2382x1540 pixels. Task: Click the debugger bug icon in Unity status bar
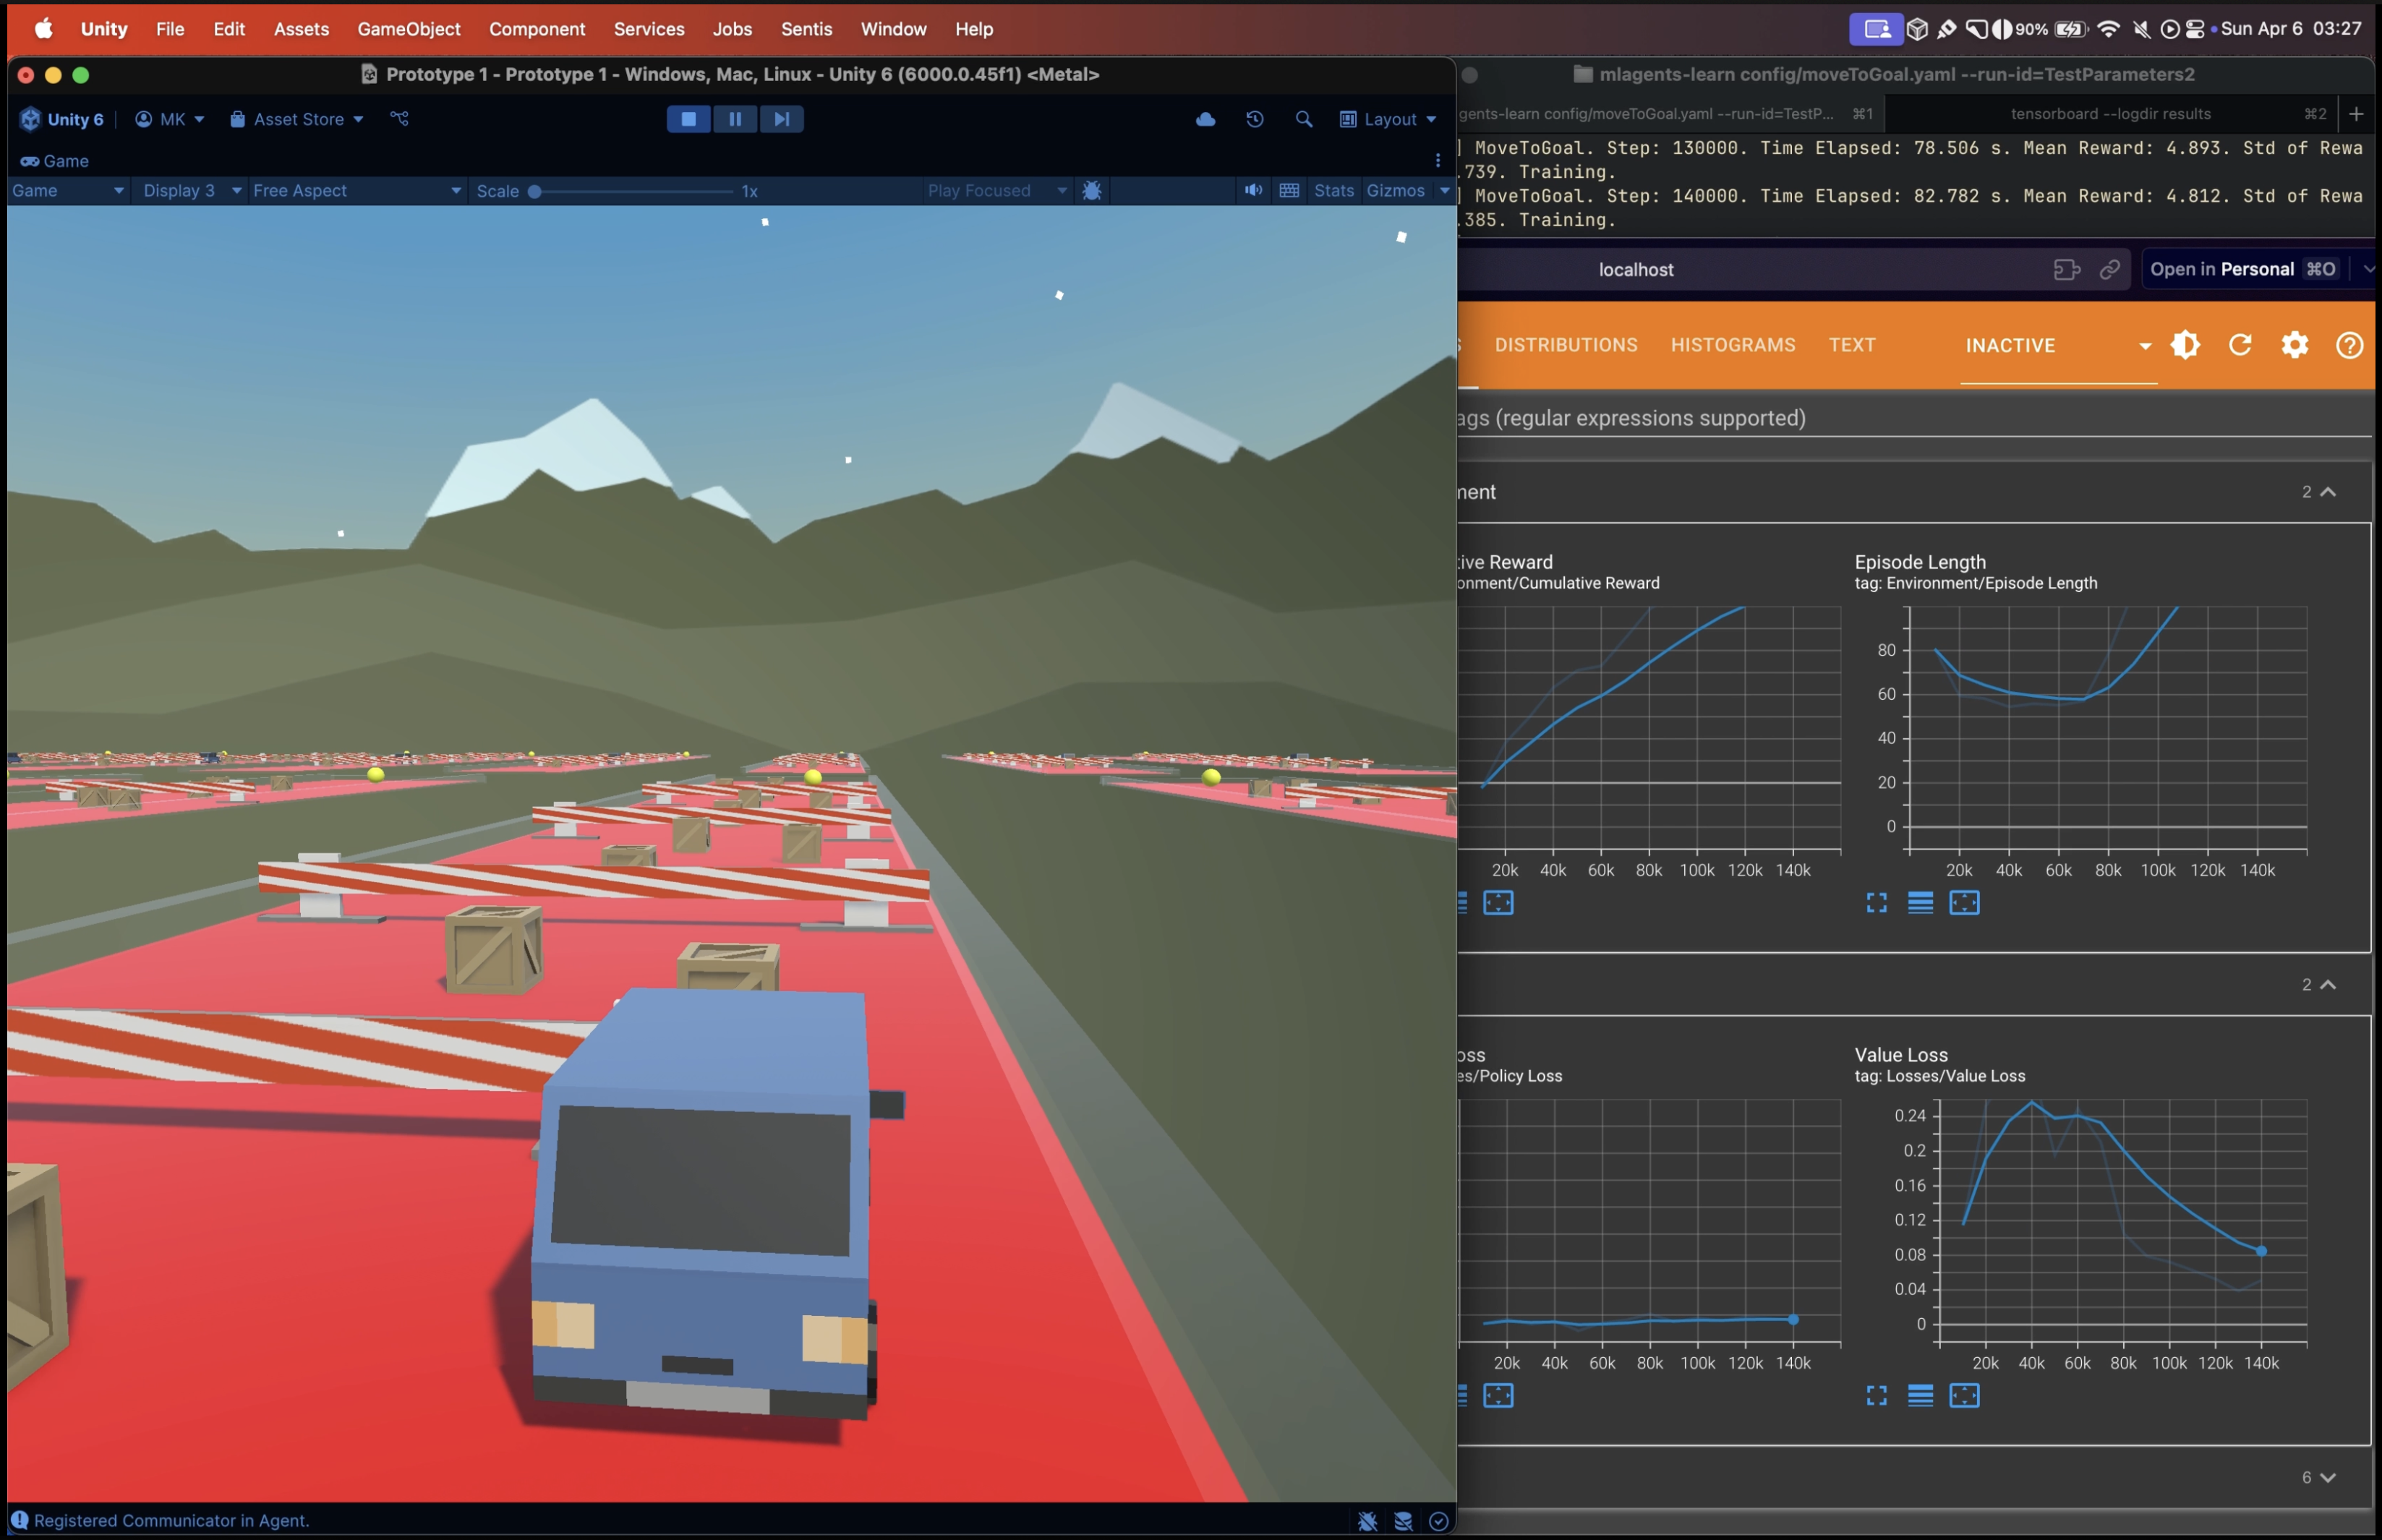(1367, 1521)
